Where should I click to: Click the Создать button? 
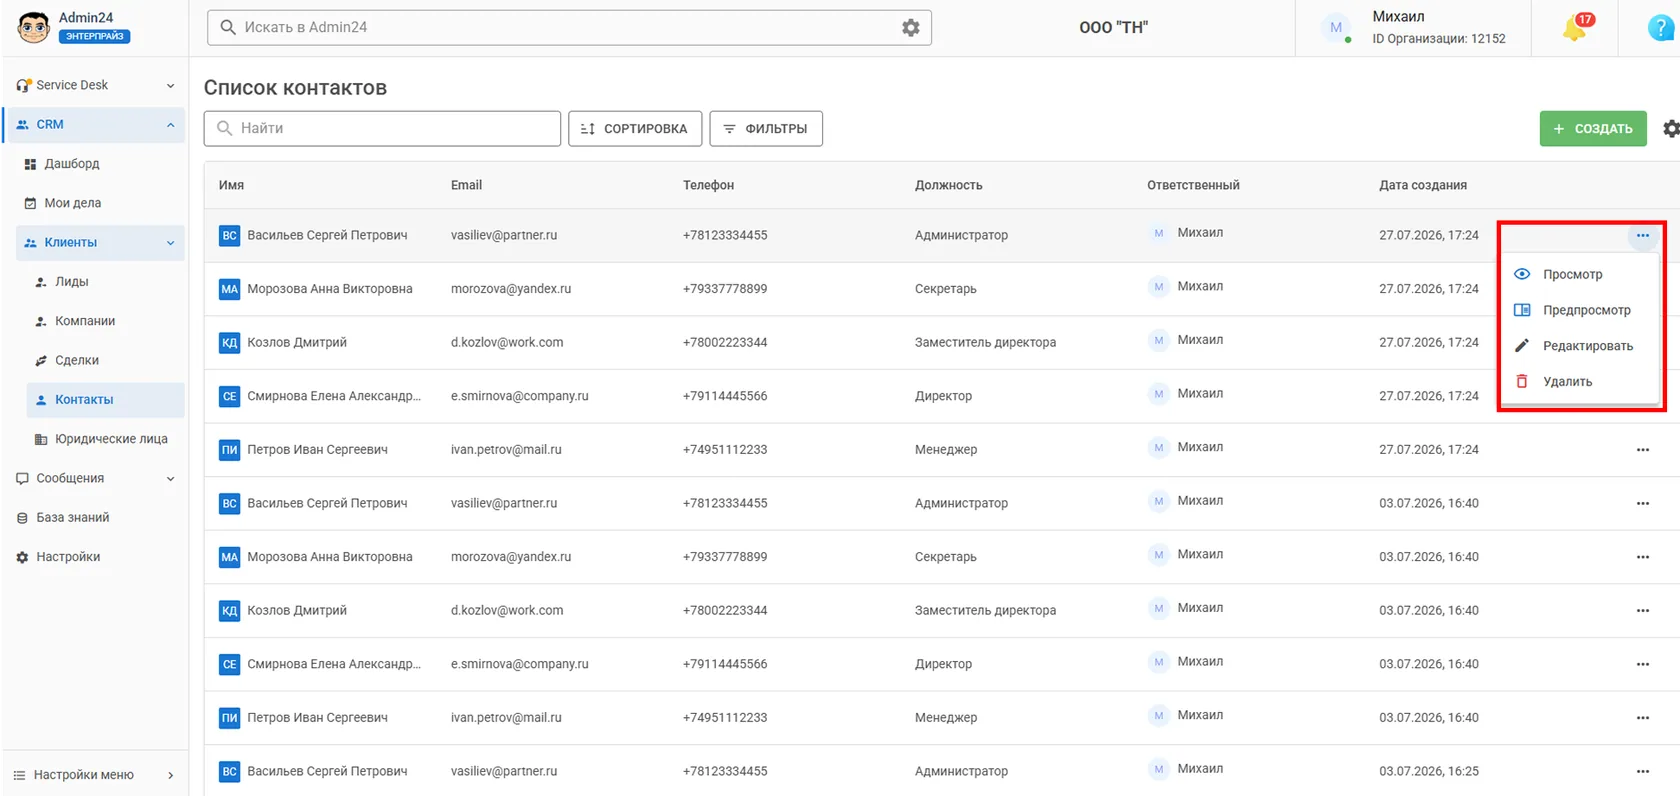[1592, 129]
